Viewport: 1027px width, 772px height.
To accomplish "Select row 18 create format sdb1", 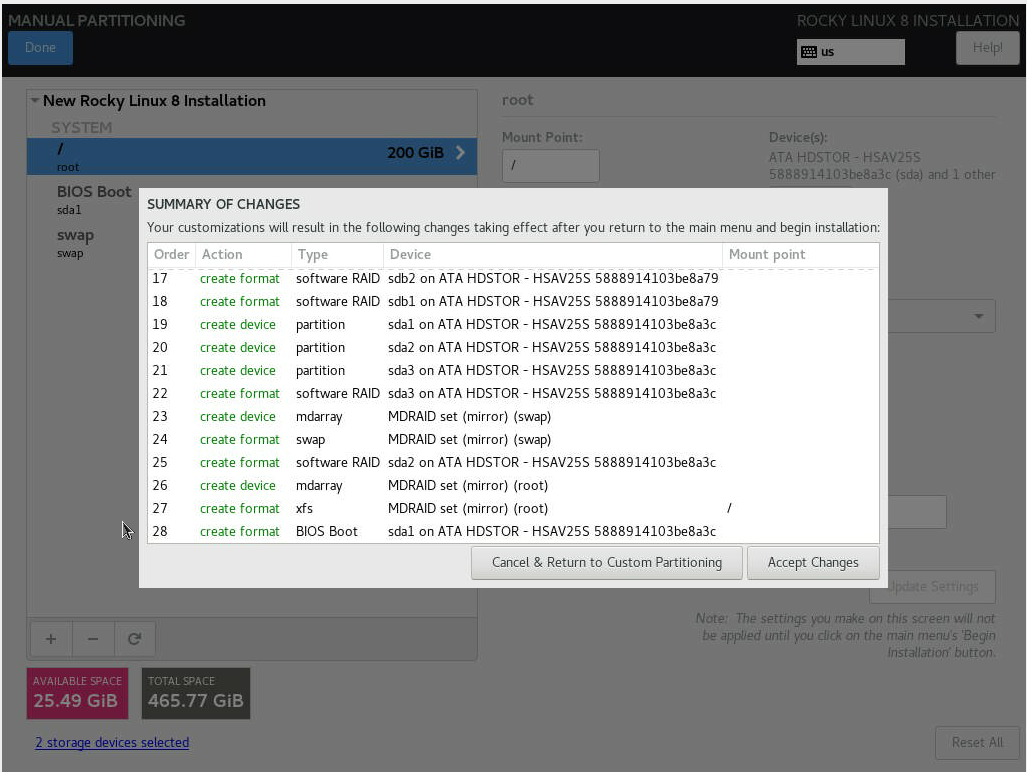I will [x=513, y=301].
